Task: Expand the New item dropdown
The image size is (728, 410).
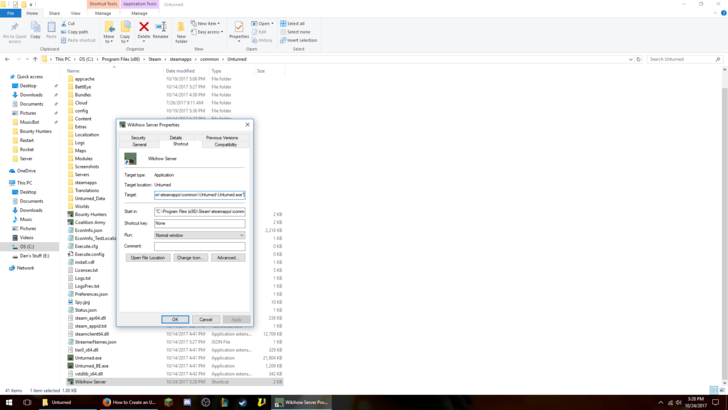Action: [x=205, y=23]
